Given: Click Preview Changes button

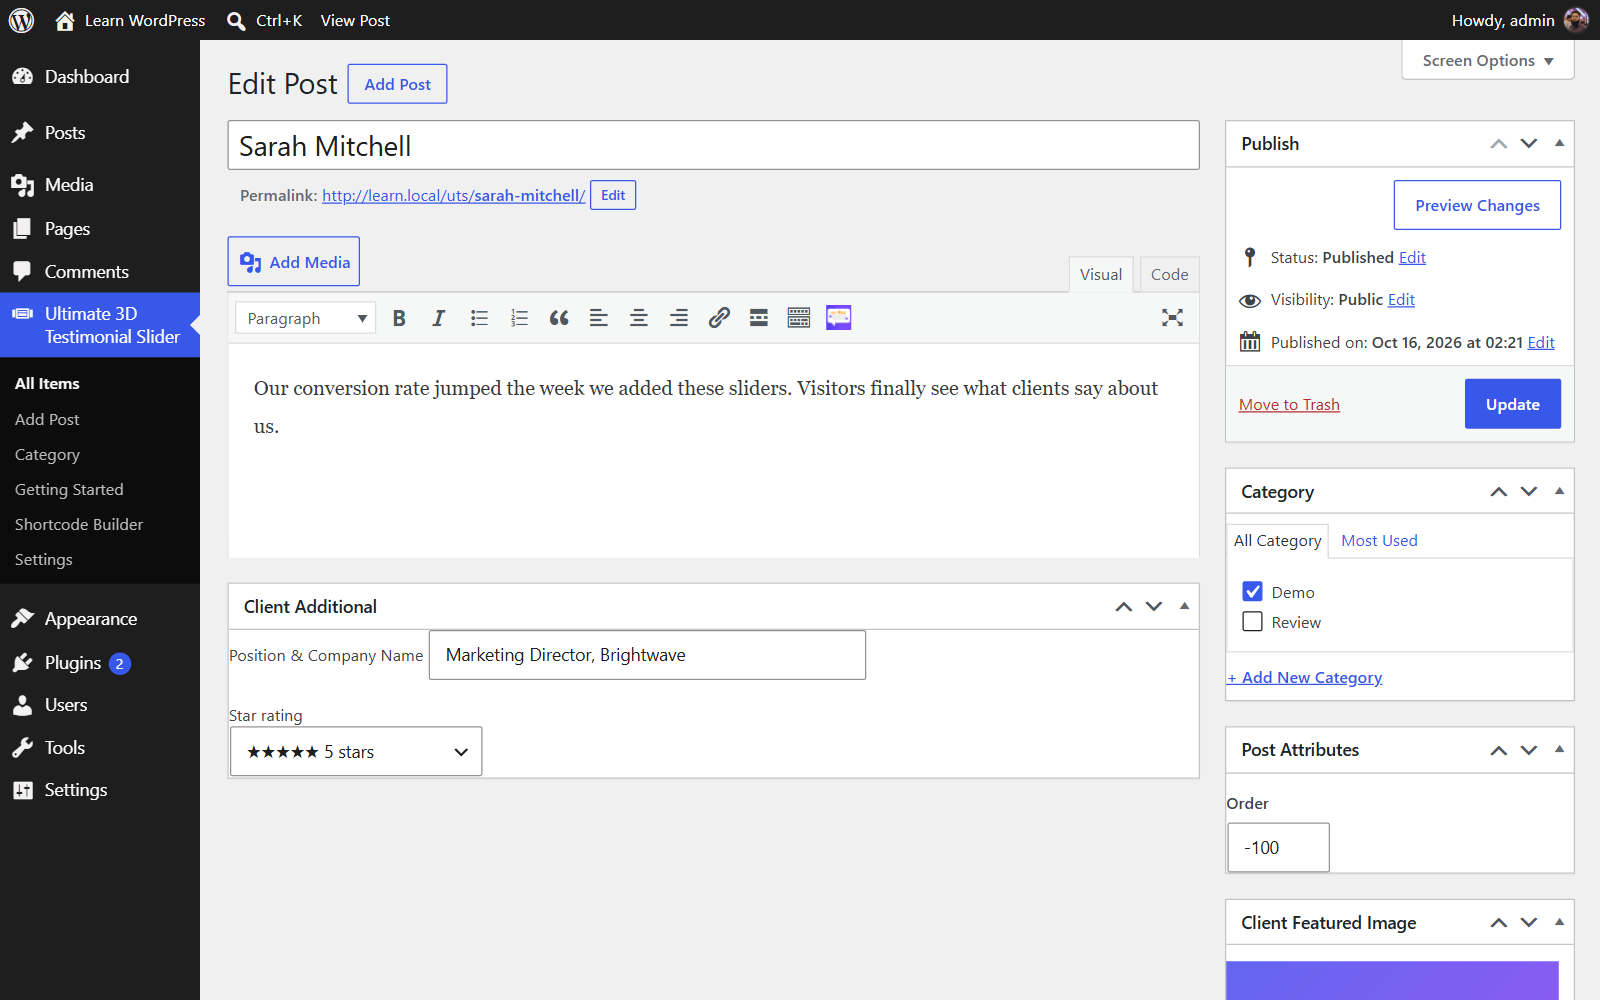Looking at the screenshot, I should pyautogui.click(x=1477, y=205).
